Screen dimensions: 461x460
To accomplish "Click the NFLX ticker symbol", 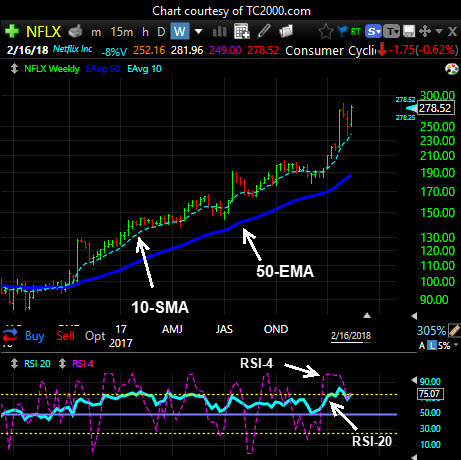I will (43, 32).
